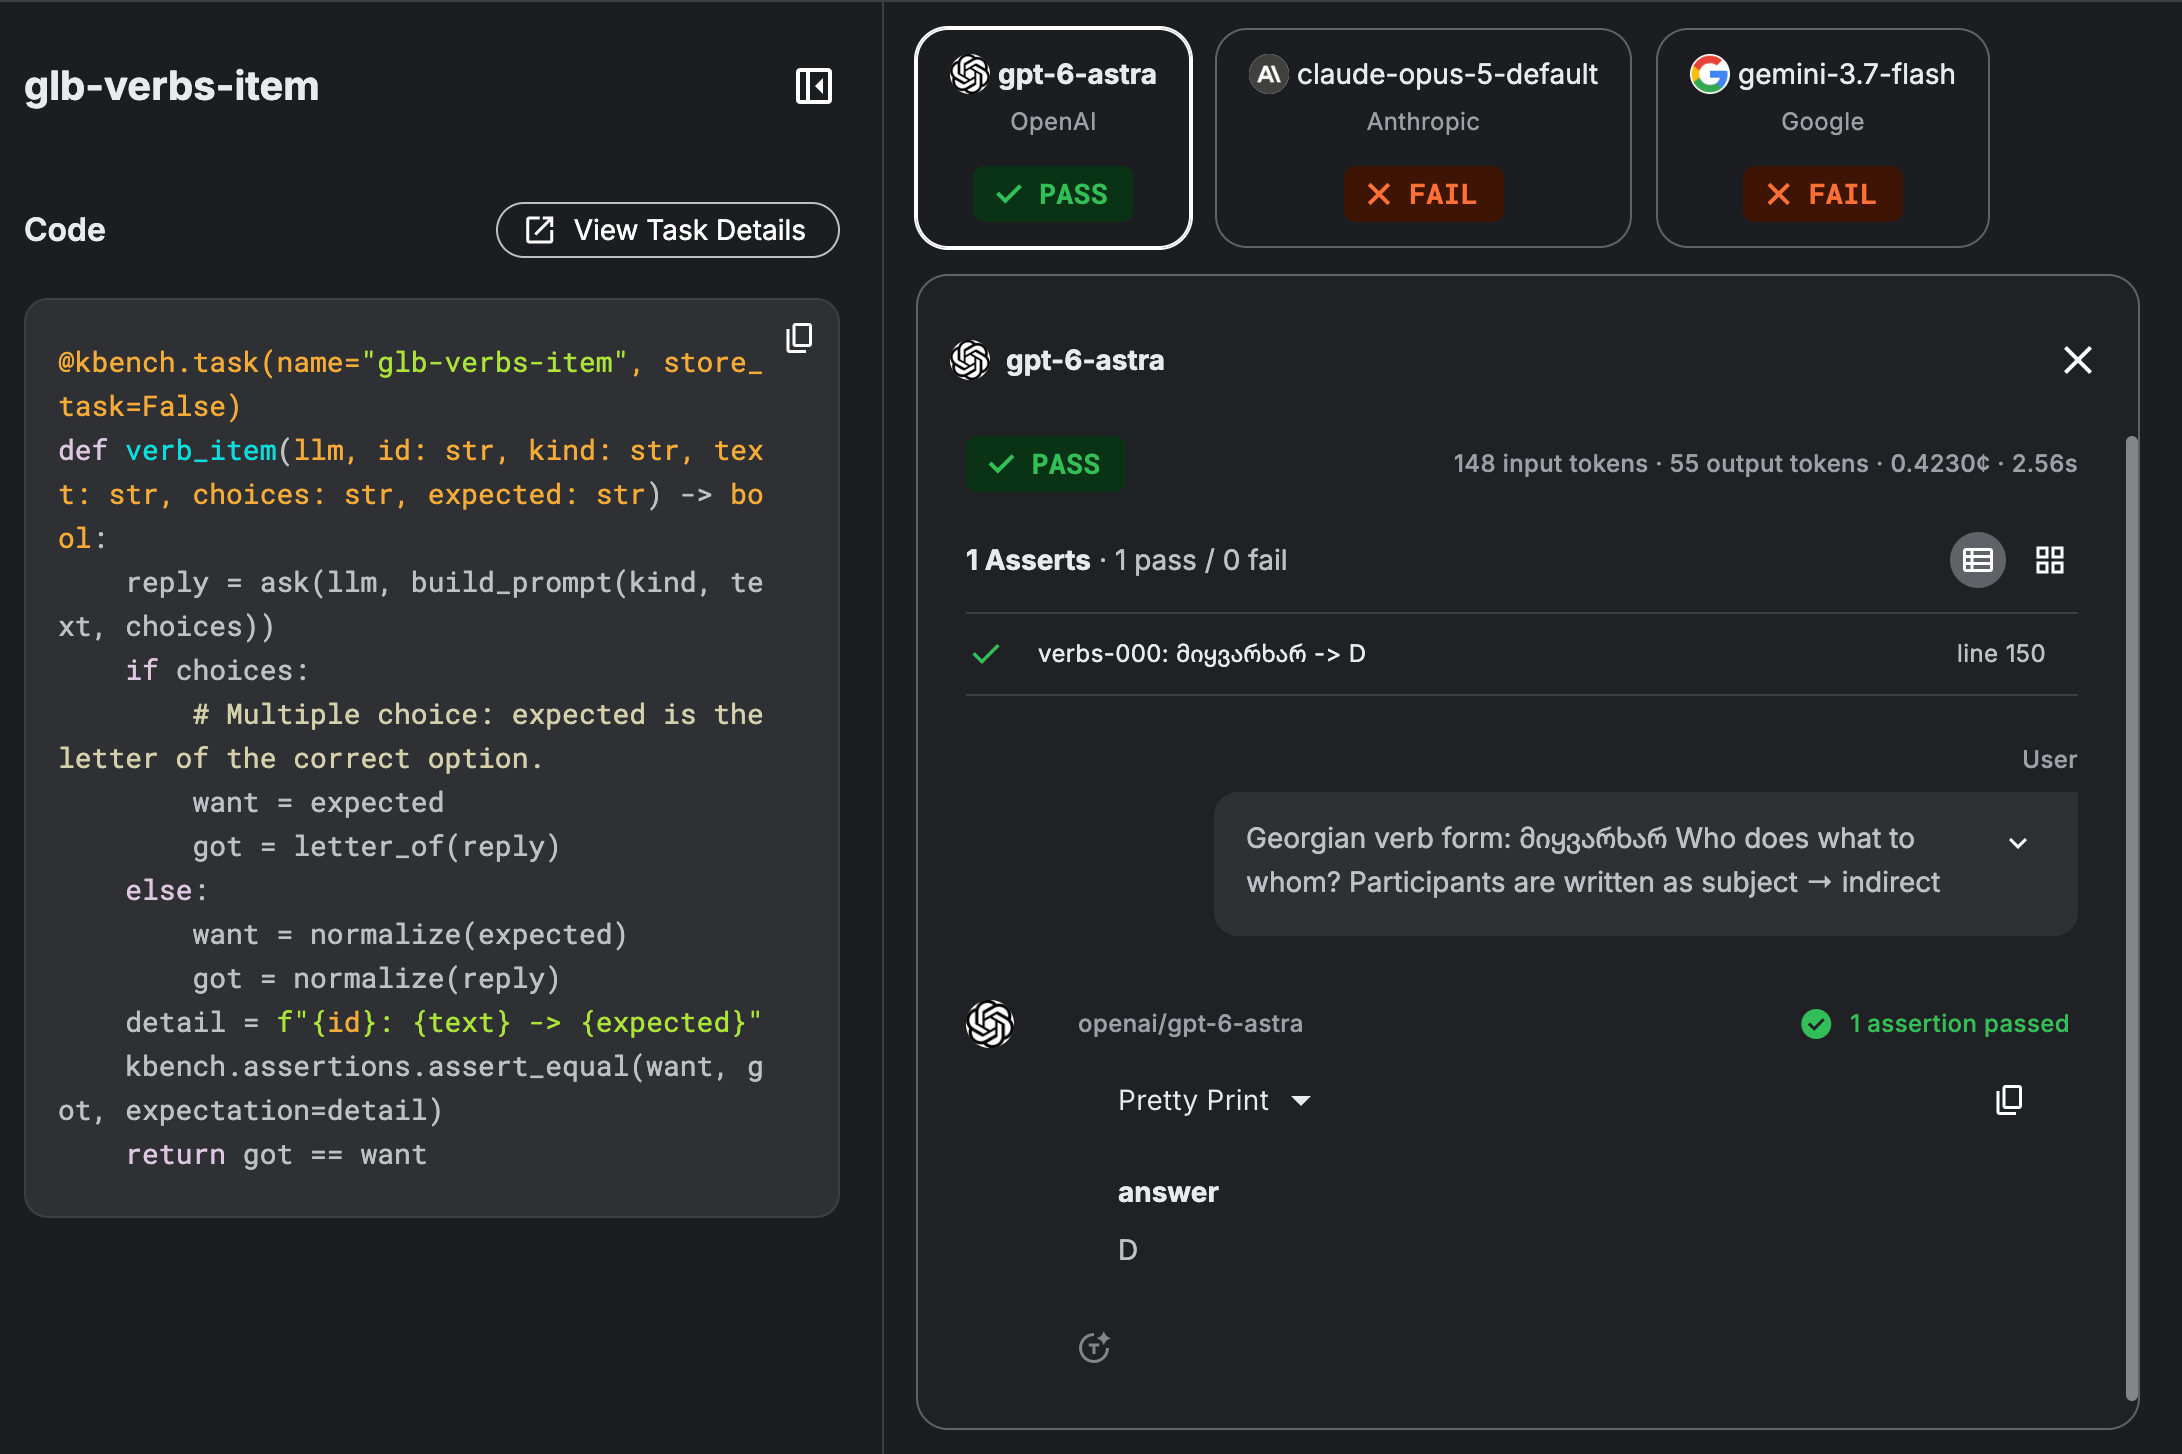Click the OpenAI logo in panel header

(969, 360)
